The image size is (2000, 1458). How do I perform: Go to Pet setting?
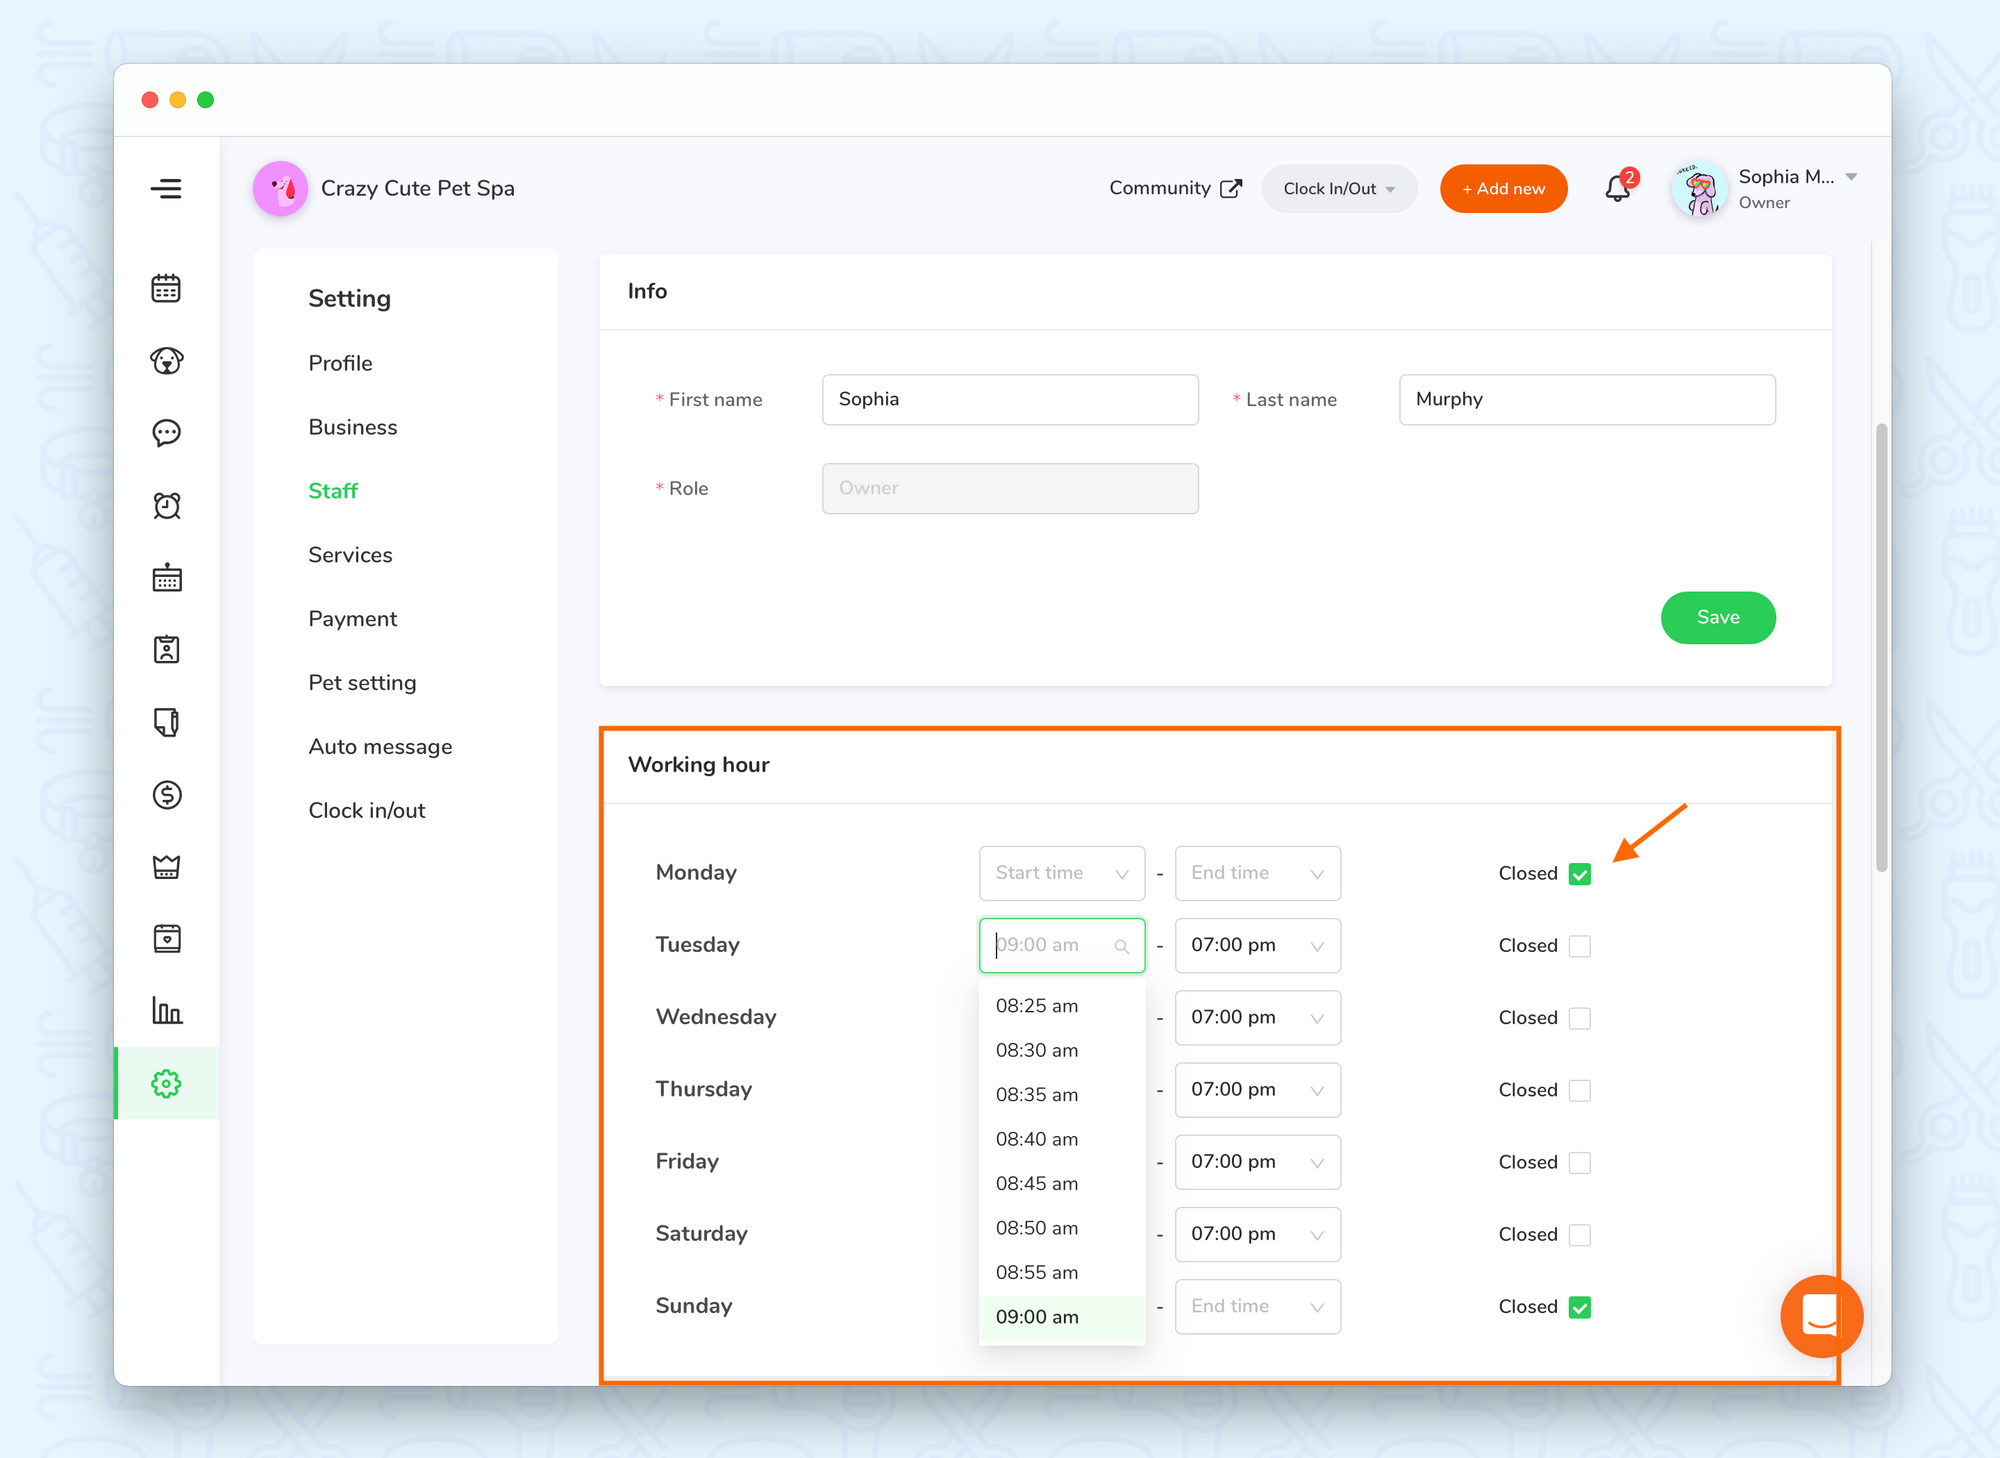click(x=362, y=683)
